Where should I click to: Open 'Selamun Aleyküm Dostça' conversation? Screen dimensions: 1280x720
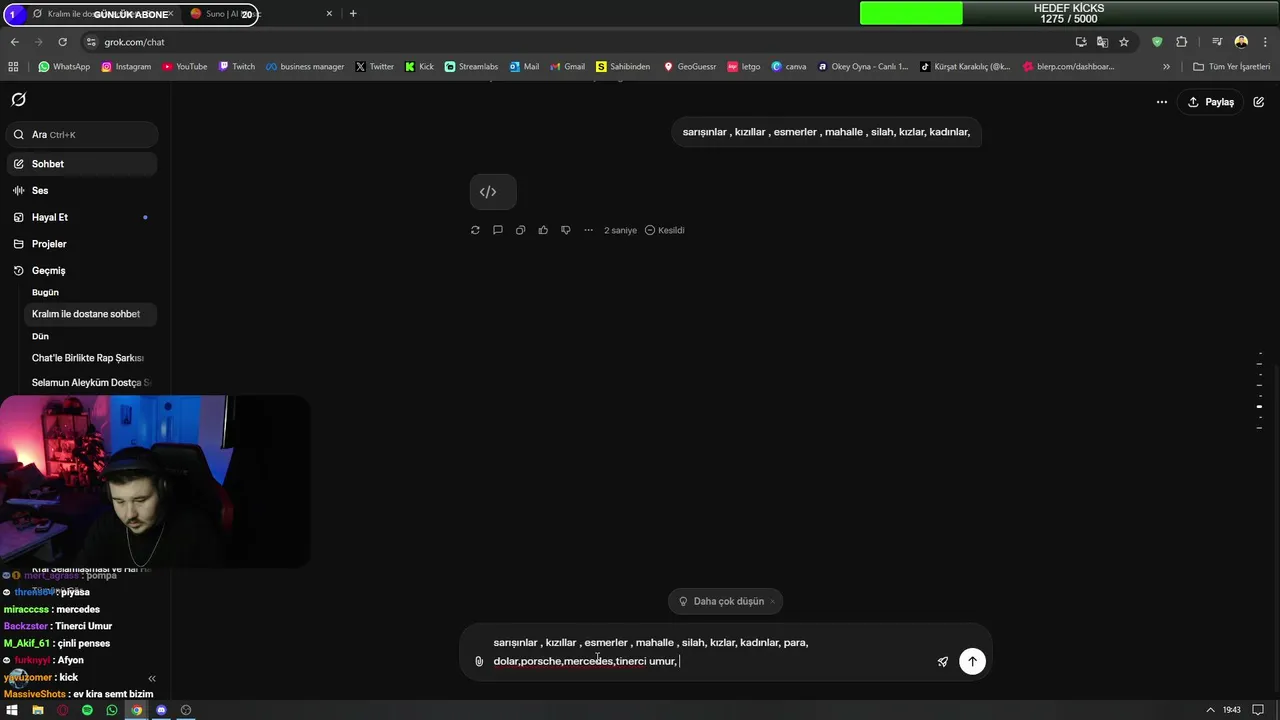click(90, 383)
